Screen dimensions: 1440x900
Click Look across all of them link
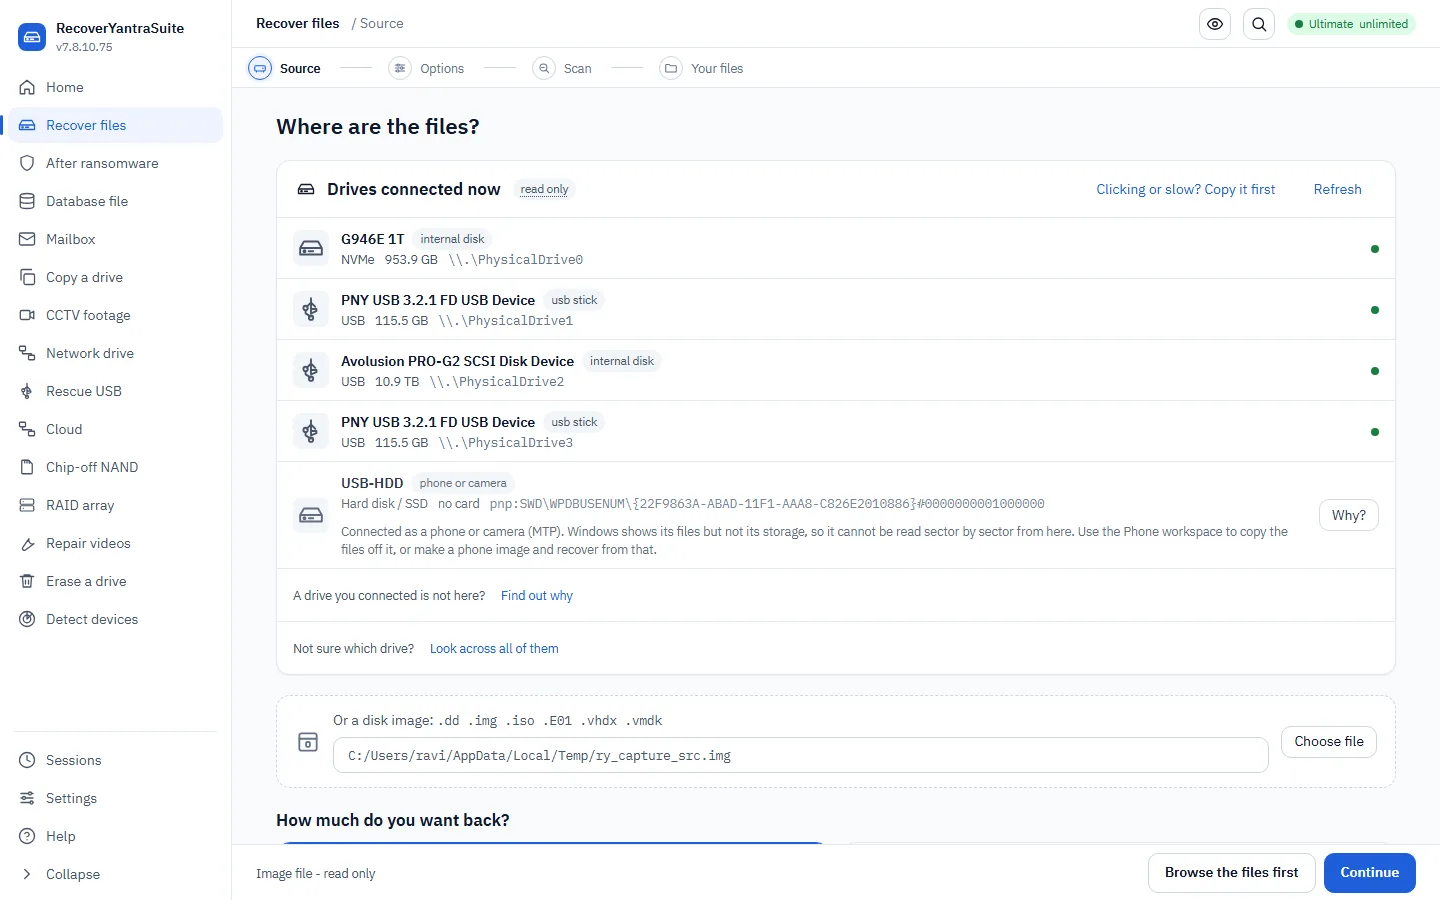494,648
